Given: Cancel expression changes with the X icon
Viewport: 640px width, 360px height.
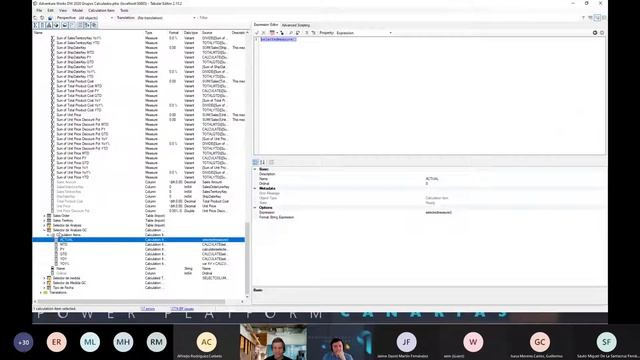Looking at the screenshot, I should (x=264, y=33).
